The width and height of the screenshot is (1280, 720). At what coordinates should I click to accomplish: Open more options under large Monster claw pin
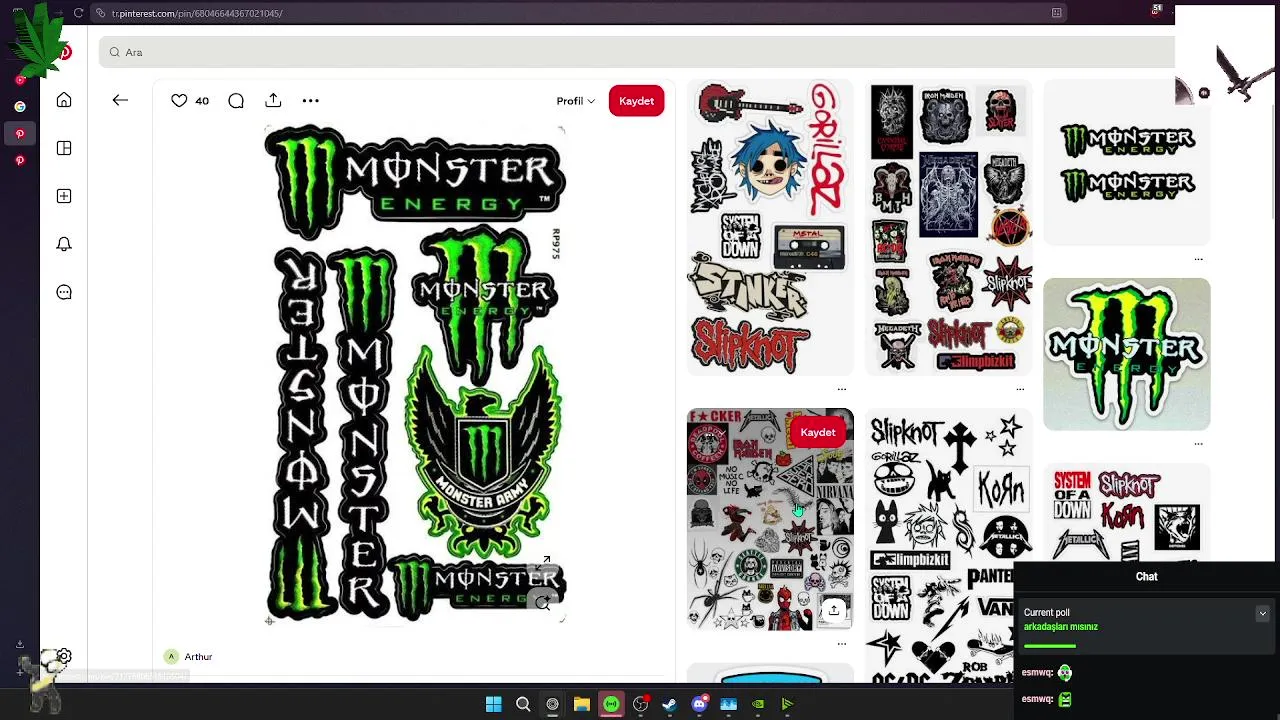pyautogui.click(x=1198, y=444)
